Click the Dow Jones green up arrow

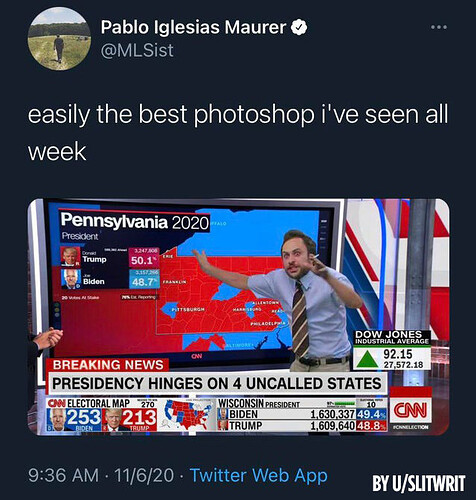point(367,358)
